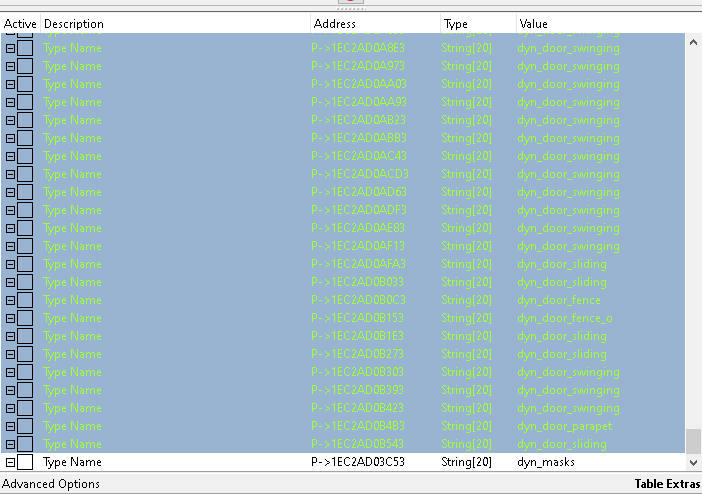Image resolution: width=702 pixels, height=494 pixels.
Task: Click the vertical scrollbar thumb
Action: tap(693, 441)
